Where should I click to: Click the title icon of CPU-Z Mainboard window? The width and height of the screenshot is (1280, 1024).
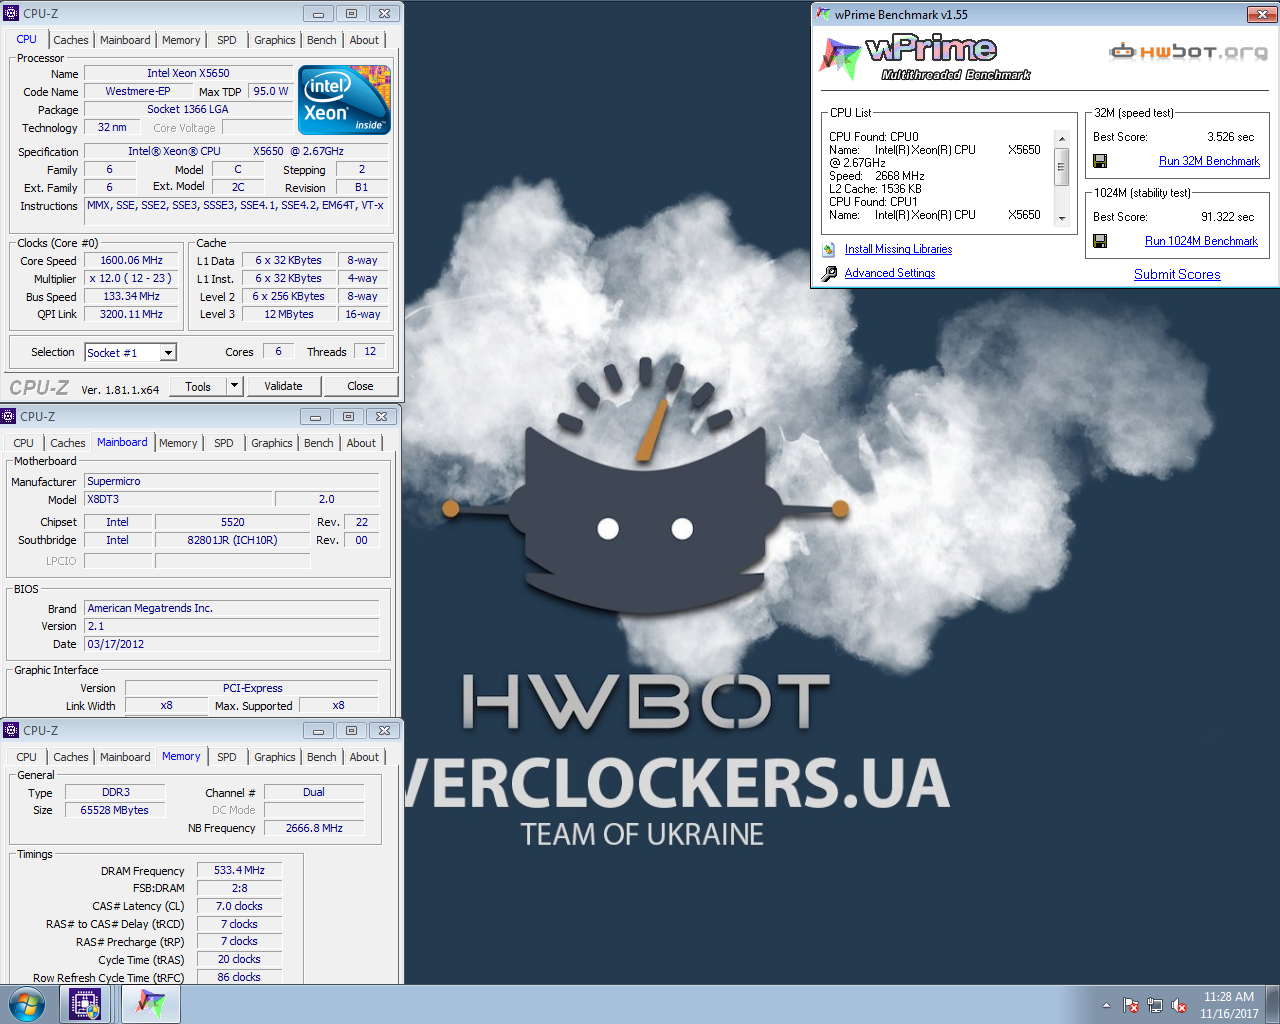point(9,416)
